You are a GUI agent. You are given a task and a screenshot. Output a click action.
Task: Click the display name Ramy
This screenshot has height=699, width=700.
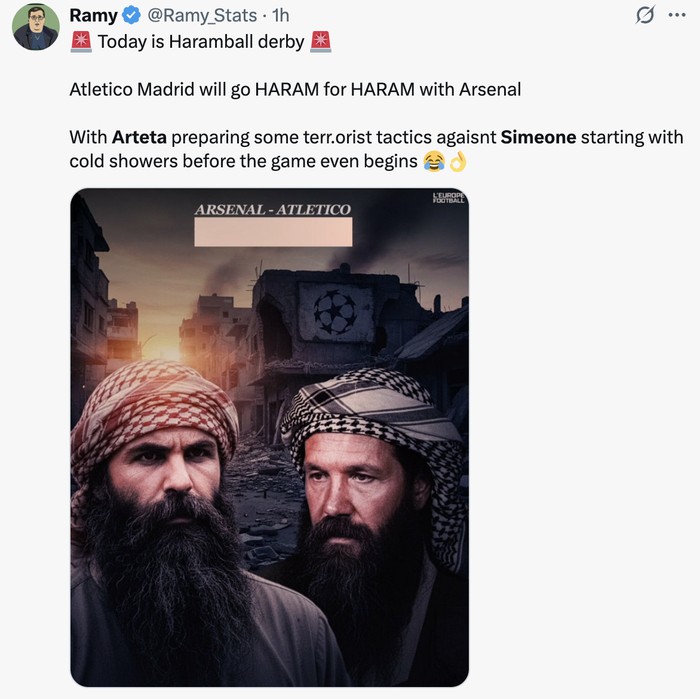93,16
